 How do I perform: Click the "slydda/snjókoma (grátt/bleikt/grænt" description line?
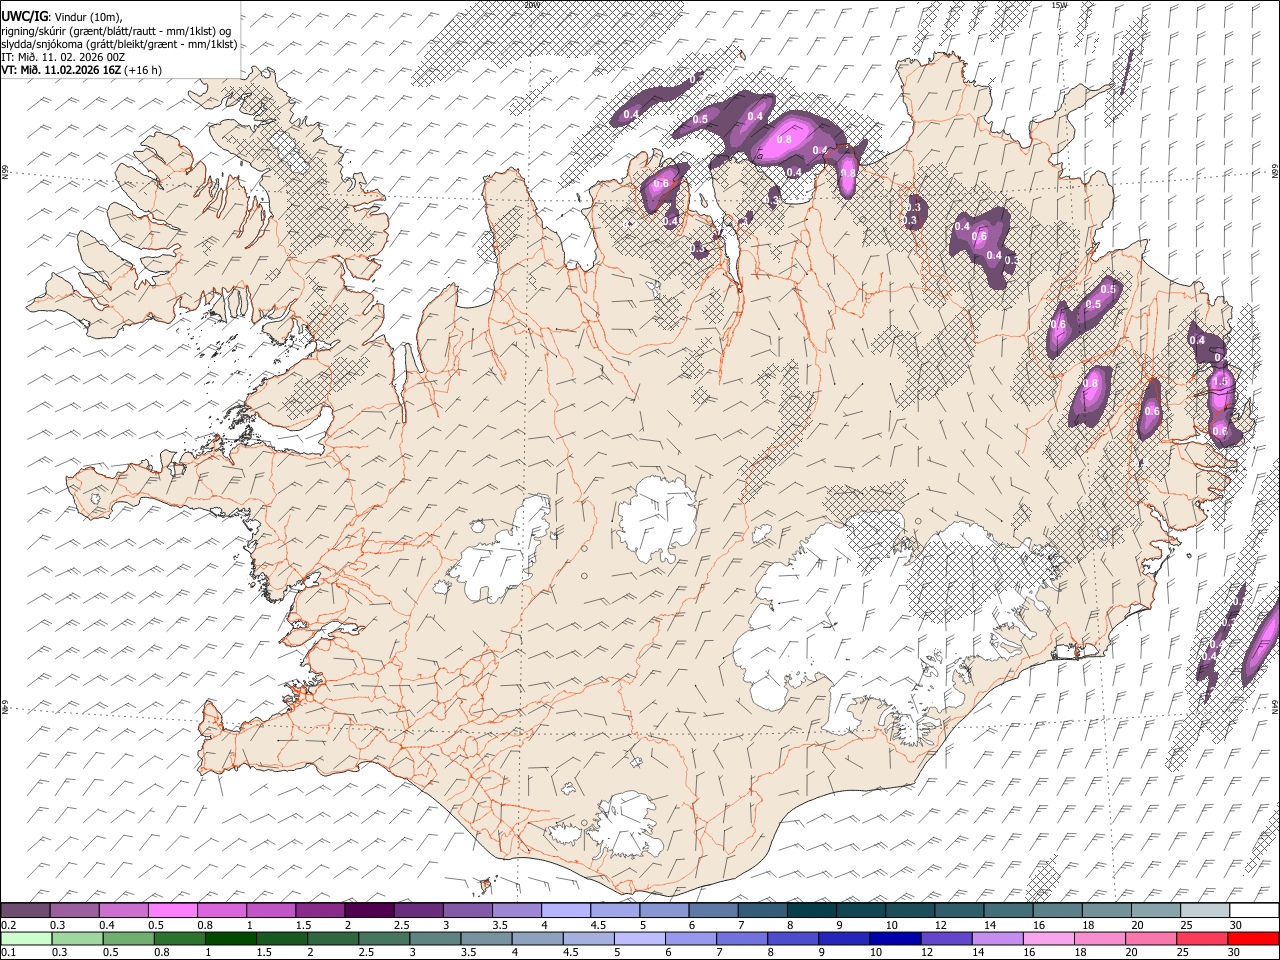(119, 44)
